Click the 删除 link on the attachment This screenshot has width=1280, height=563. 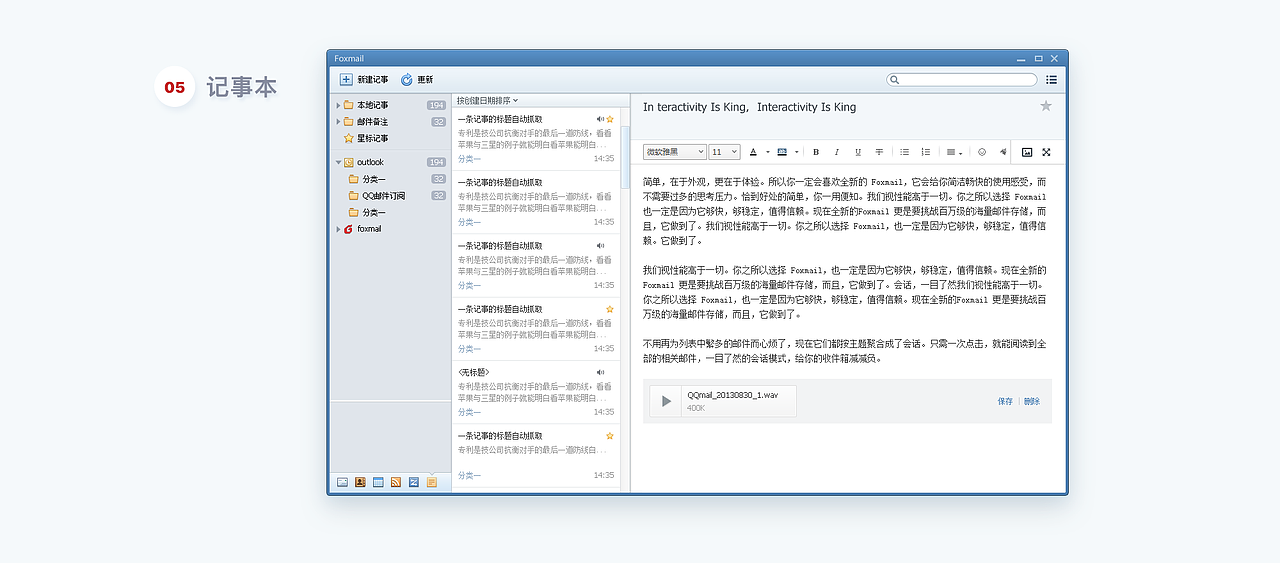tap(1032, 401)
